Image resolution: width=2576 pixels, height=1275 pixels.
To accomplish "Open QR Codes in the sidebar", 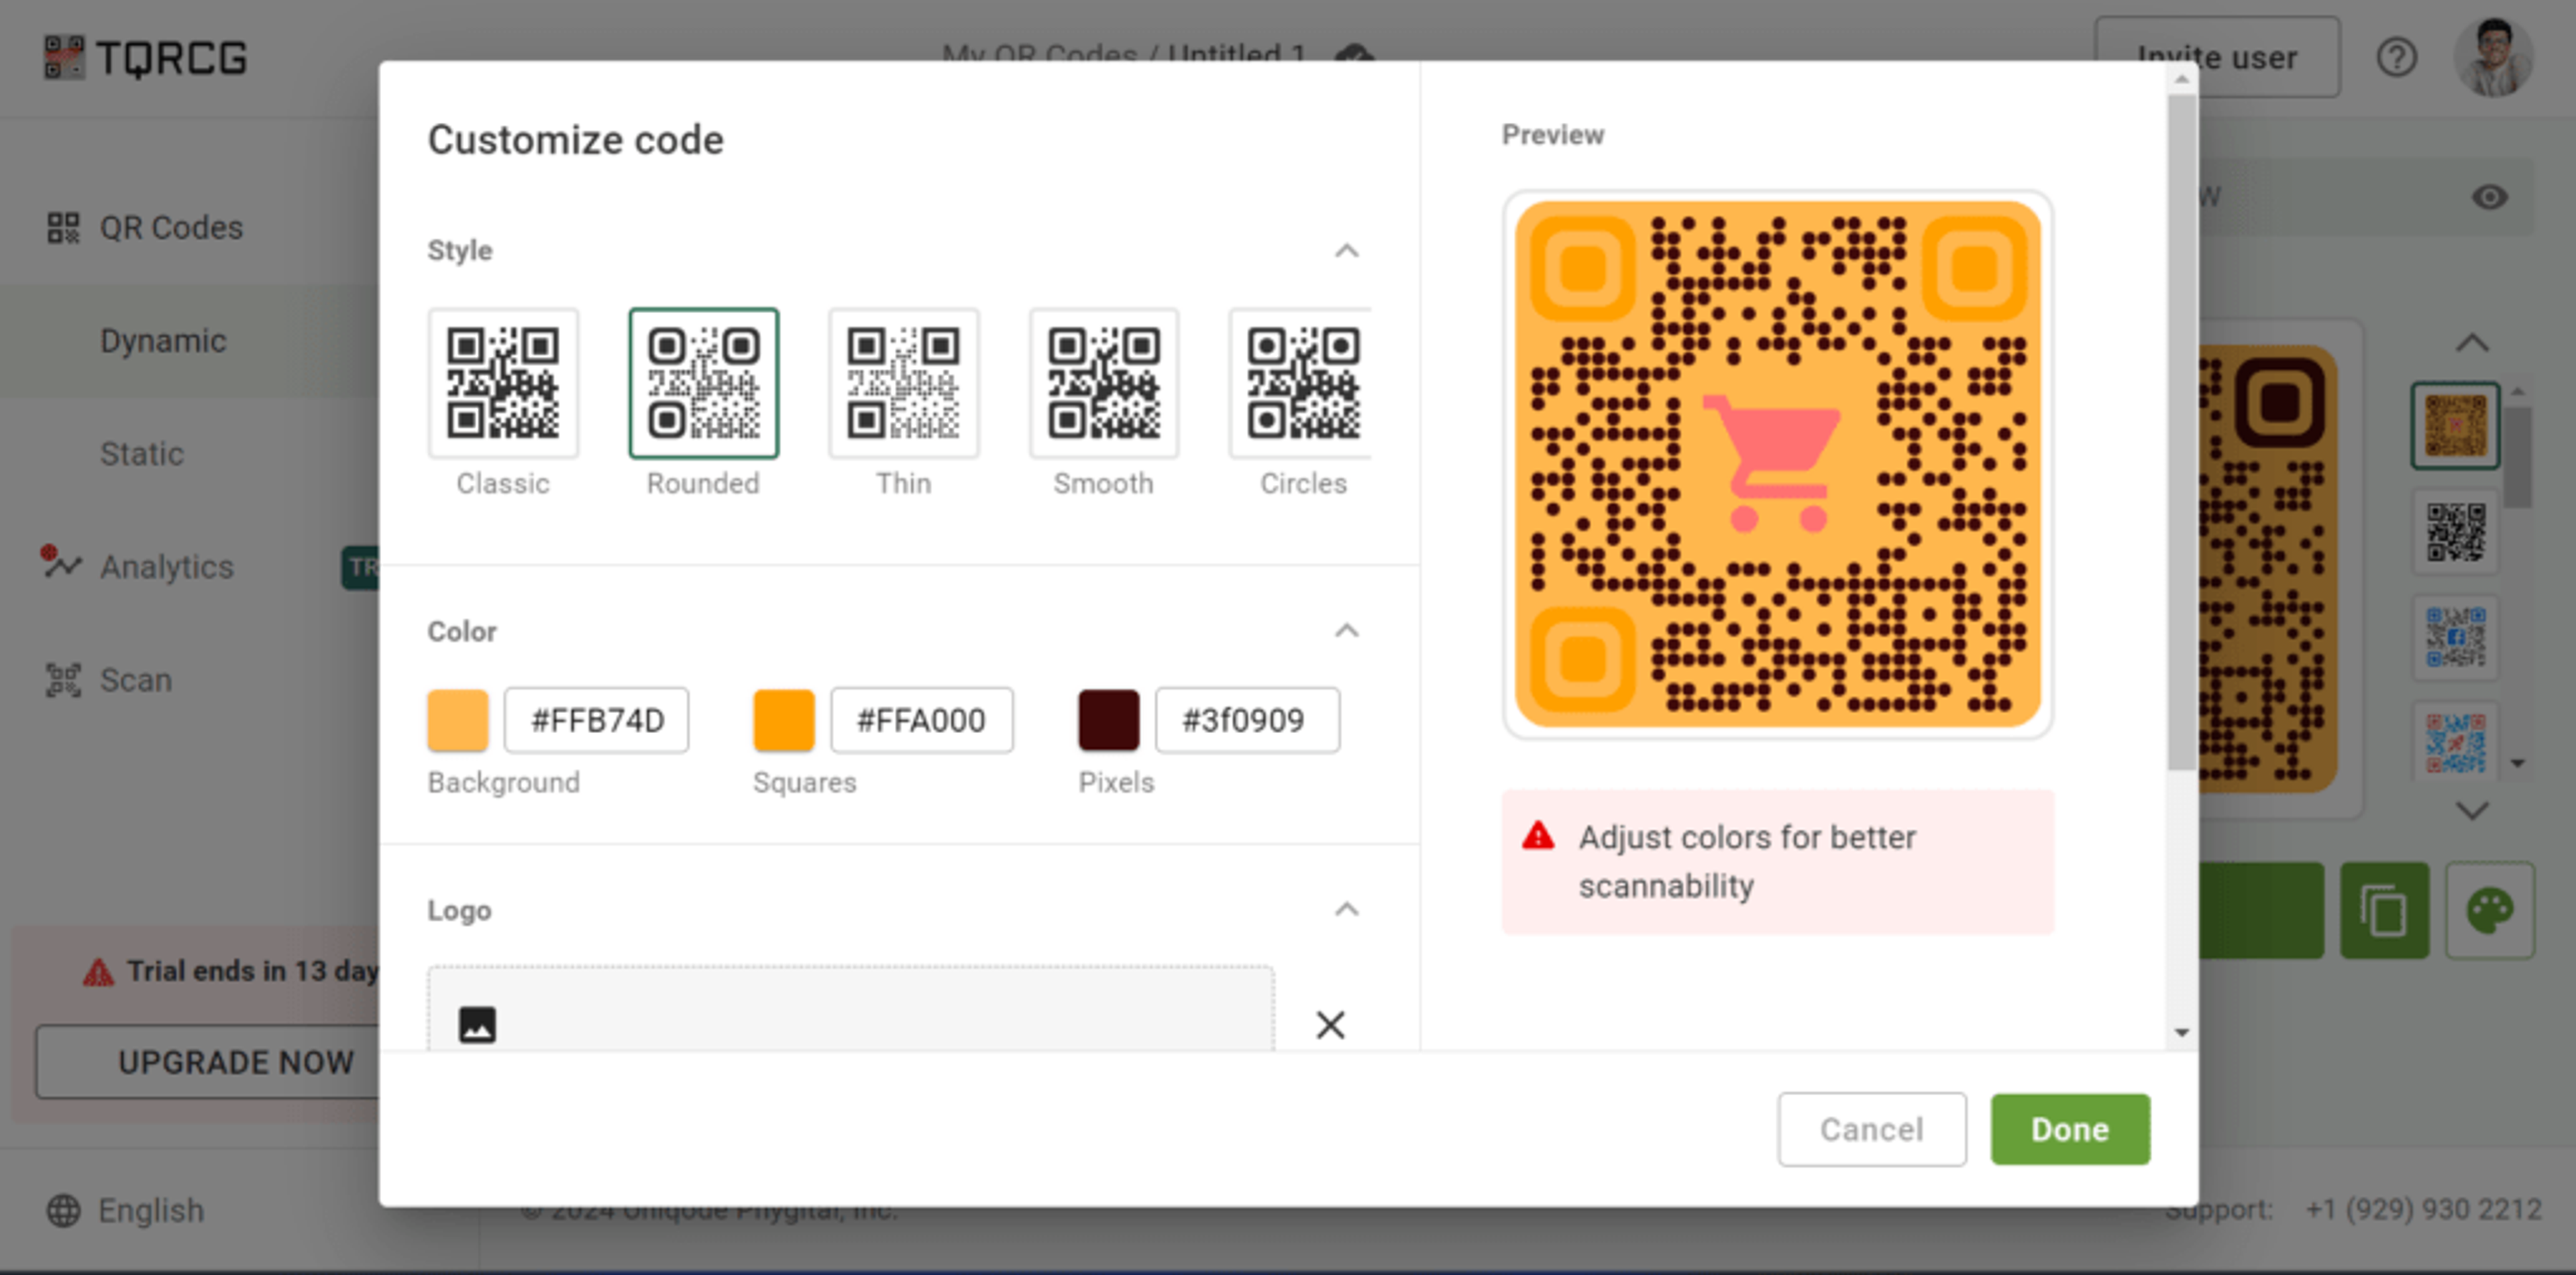I will 170,227.
